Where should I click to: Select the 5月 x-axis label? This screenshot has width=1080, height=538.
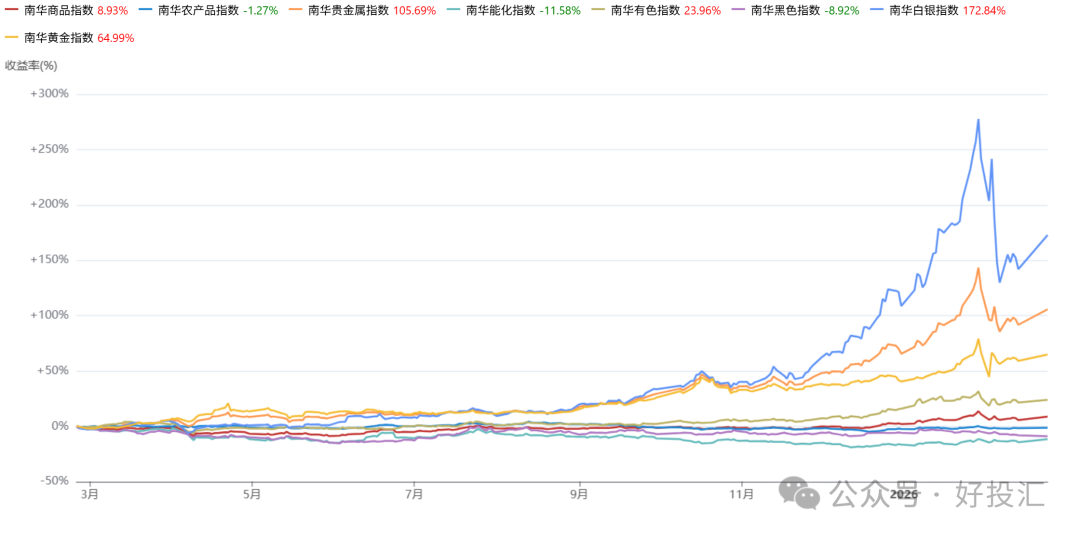[x=252, y=493]
